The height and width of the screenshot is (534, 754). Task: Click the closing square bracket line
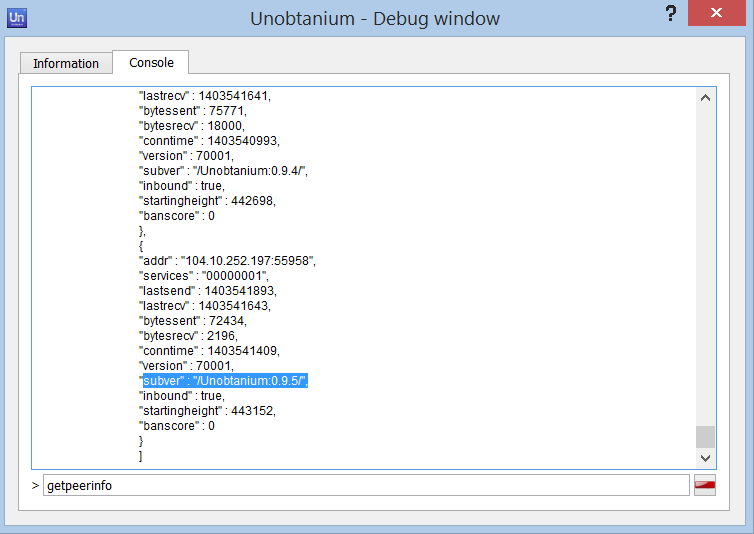140,456
